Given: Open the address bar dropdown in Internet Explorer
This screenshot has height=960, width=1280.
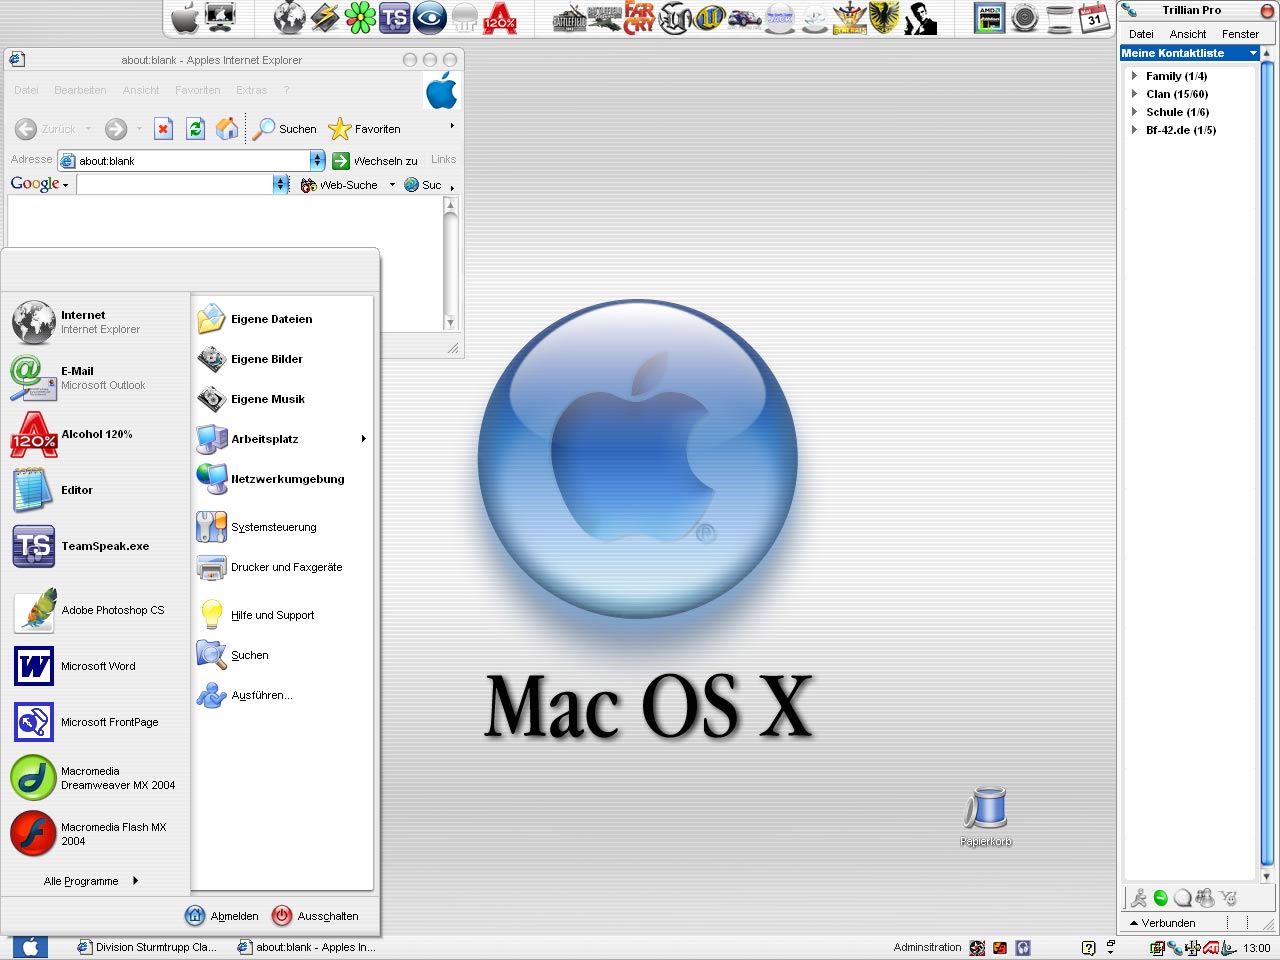Looking at the screenshot, I should 317,160.
